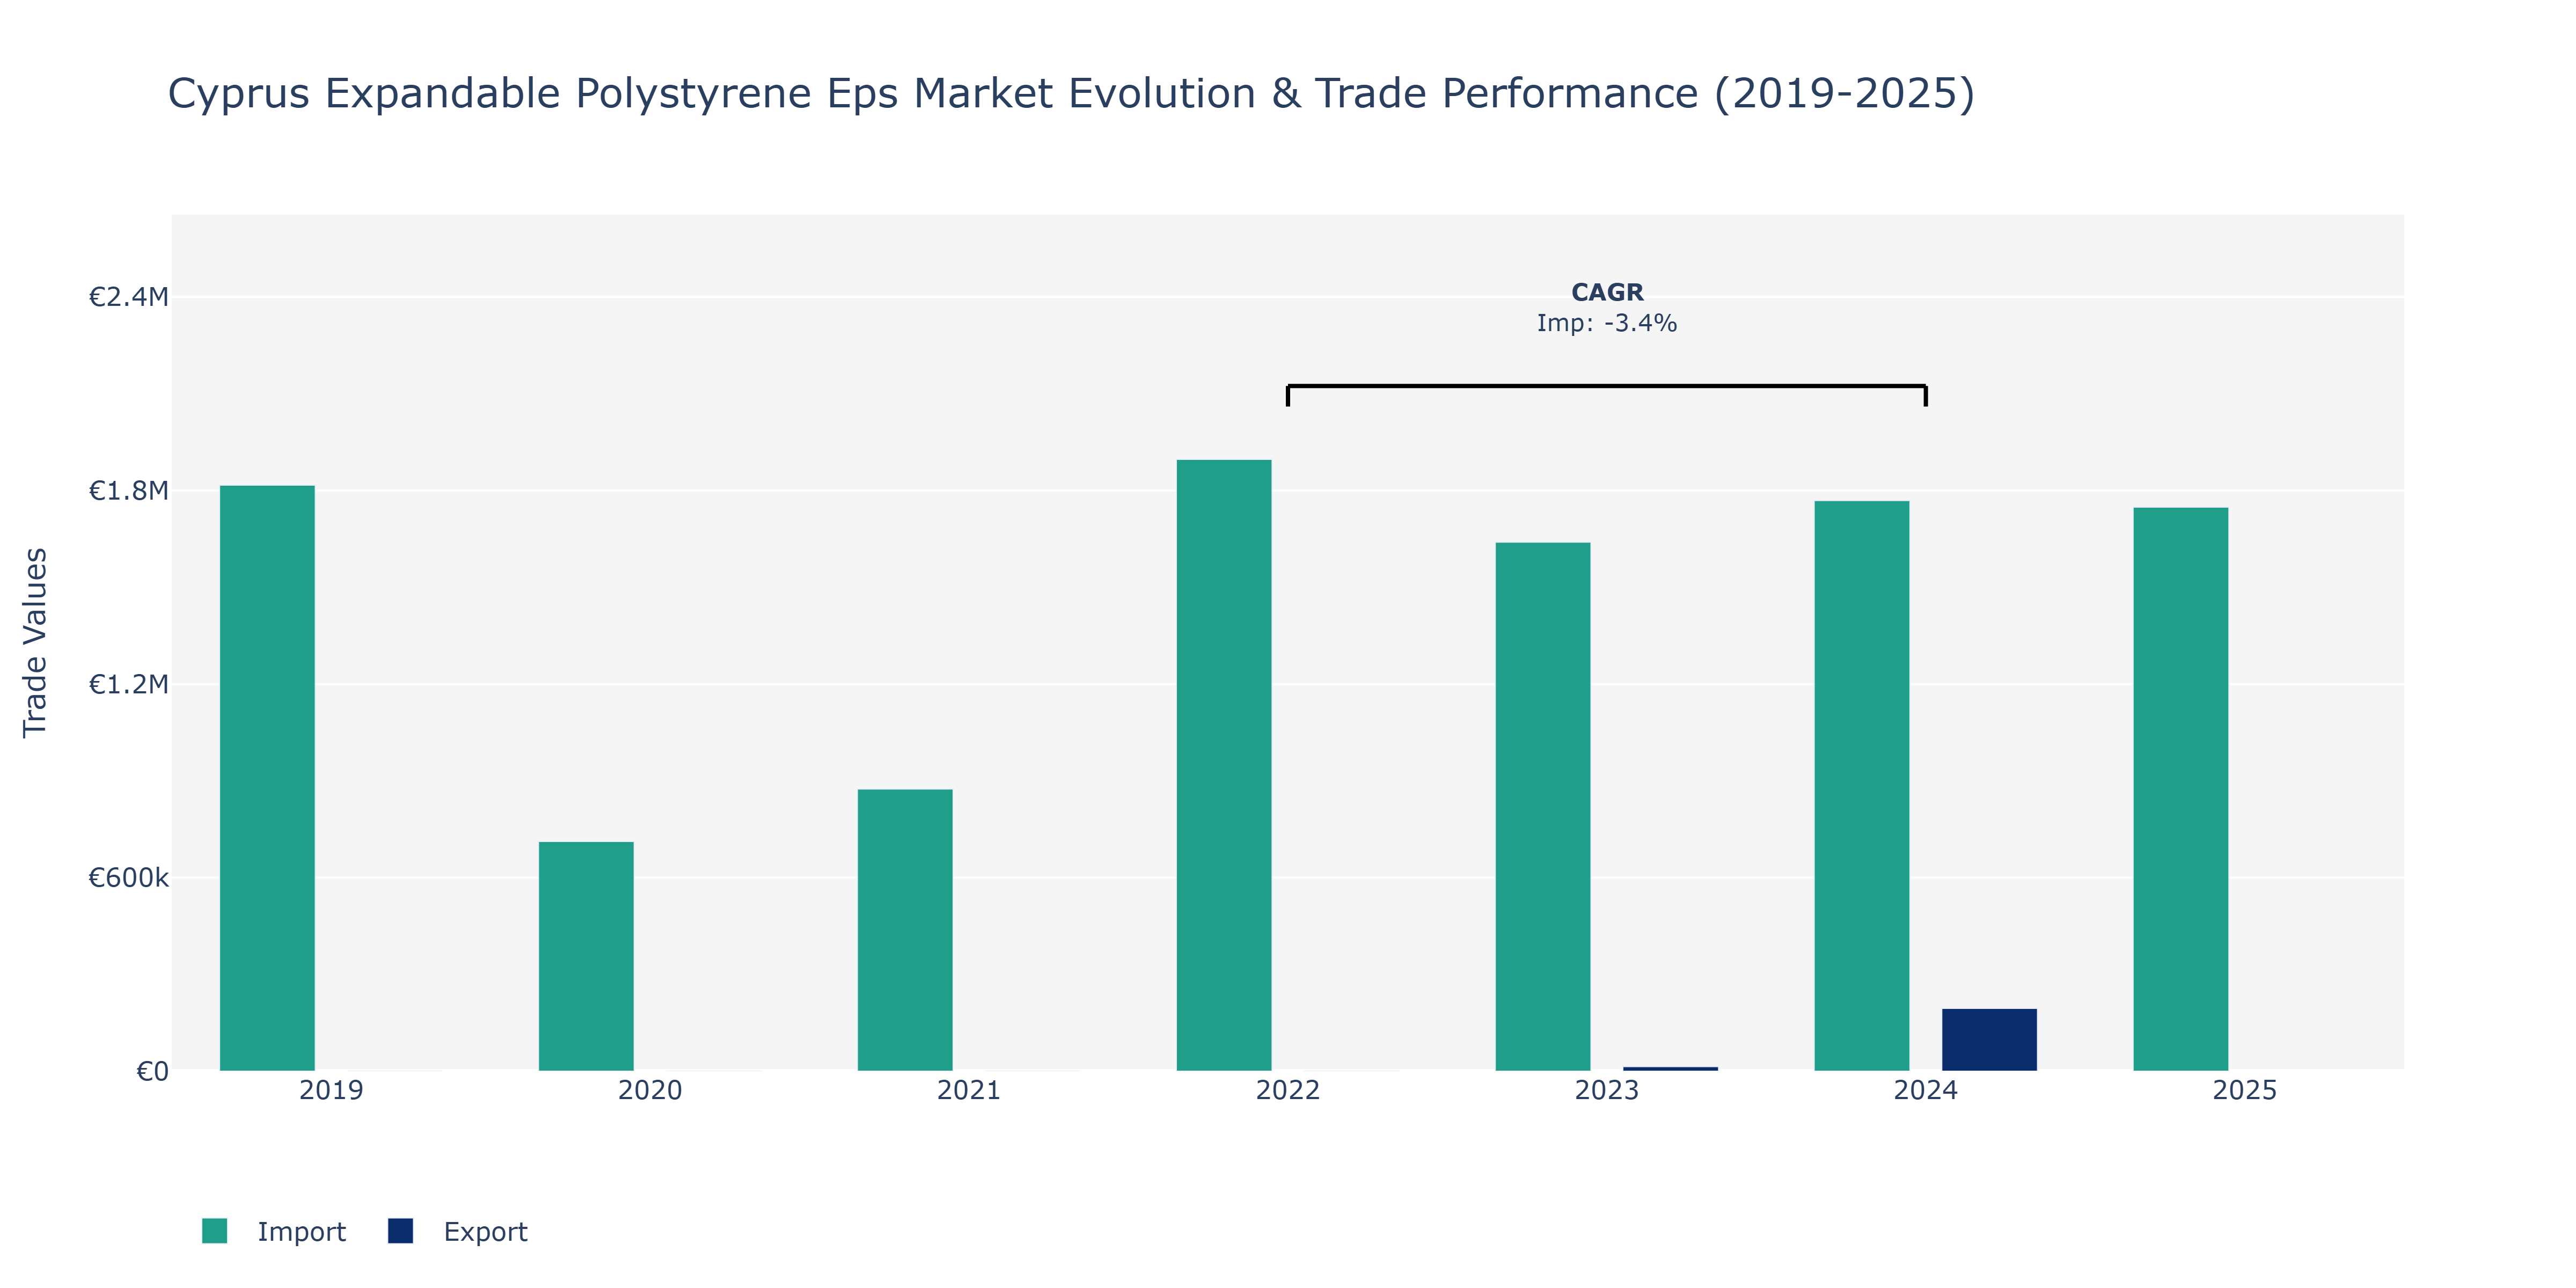This screenshot has width=2576, height=1288.
Task: Click the 2025 x-axis label
Action: 2245,1090
